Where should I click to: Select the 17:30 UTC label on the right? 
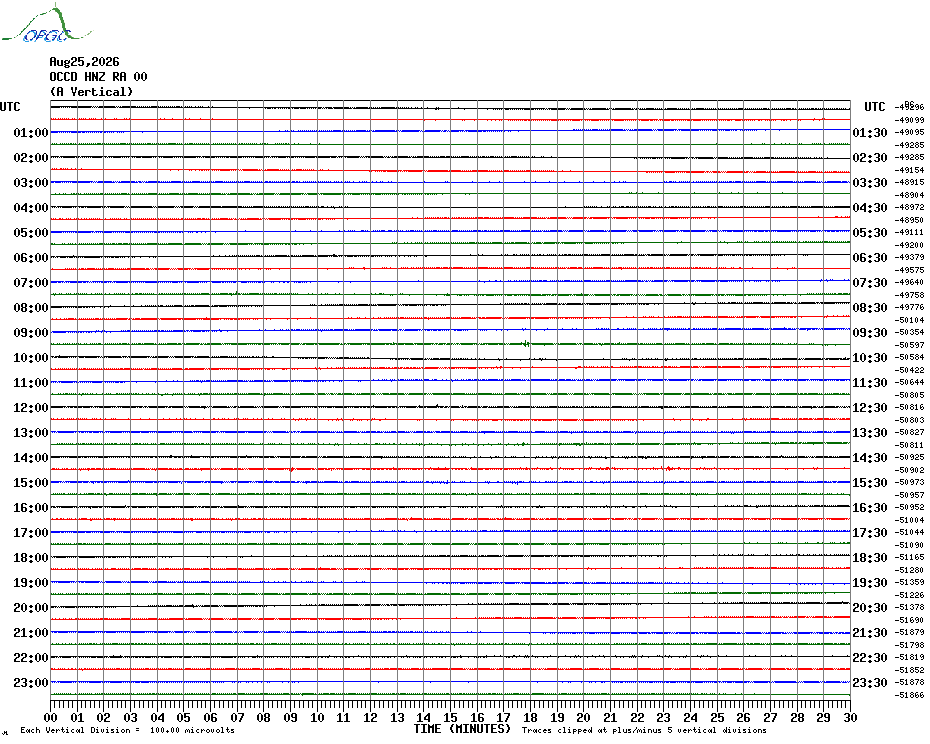coord(870,533)
